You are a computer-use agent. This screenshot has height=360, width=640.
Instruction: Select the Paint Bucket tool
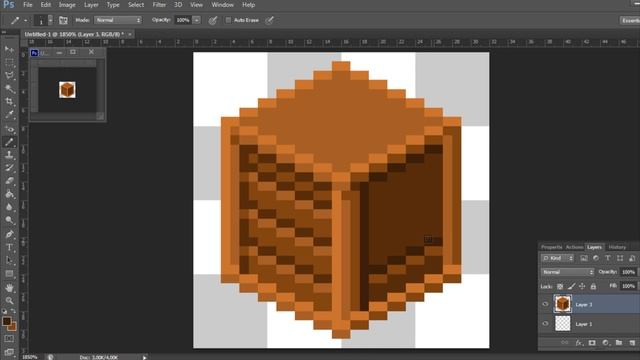click(9, 194)
